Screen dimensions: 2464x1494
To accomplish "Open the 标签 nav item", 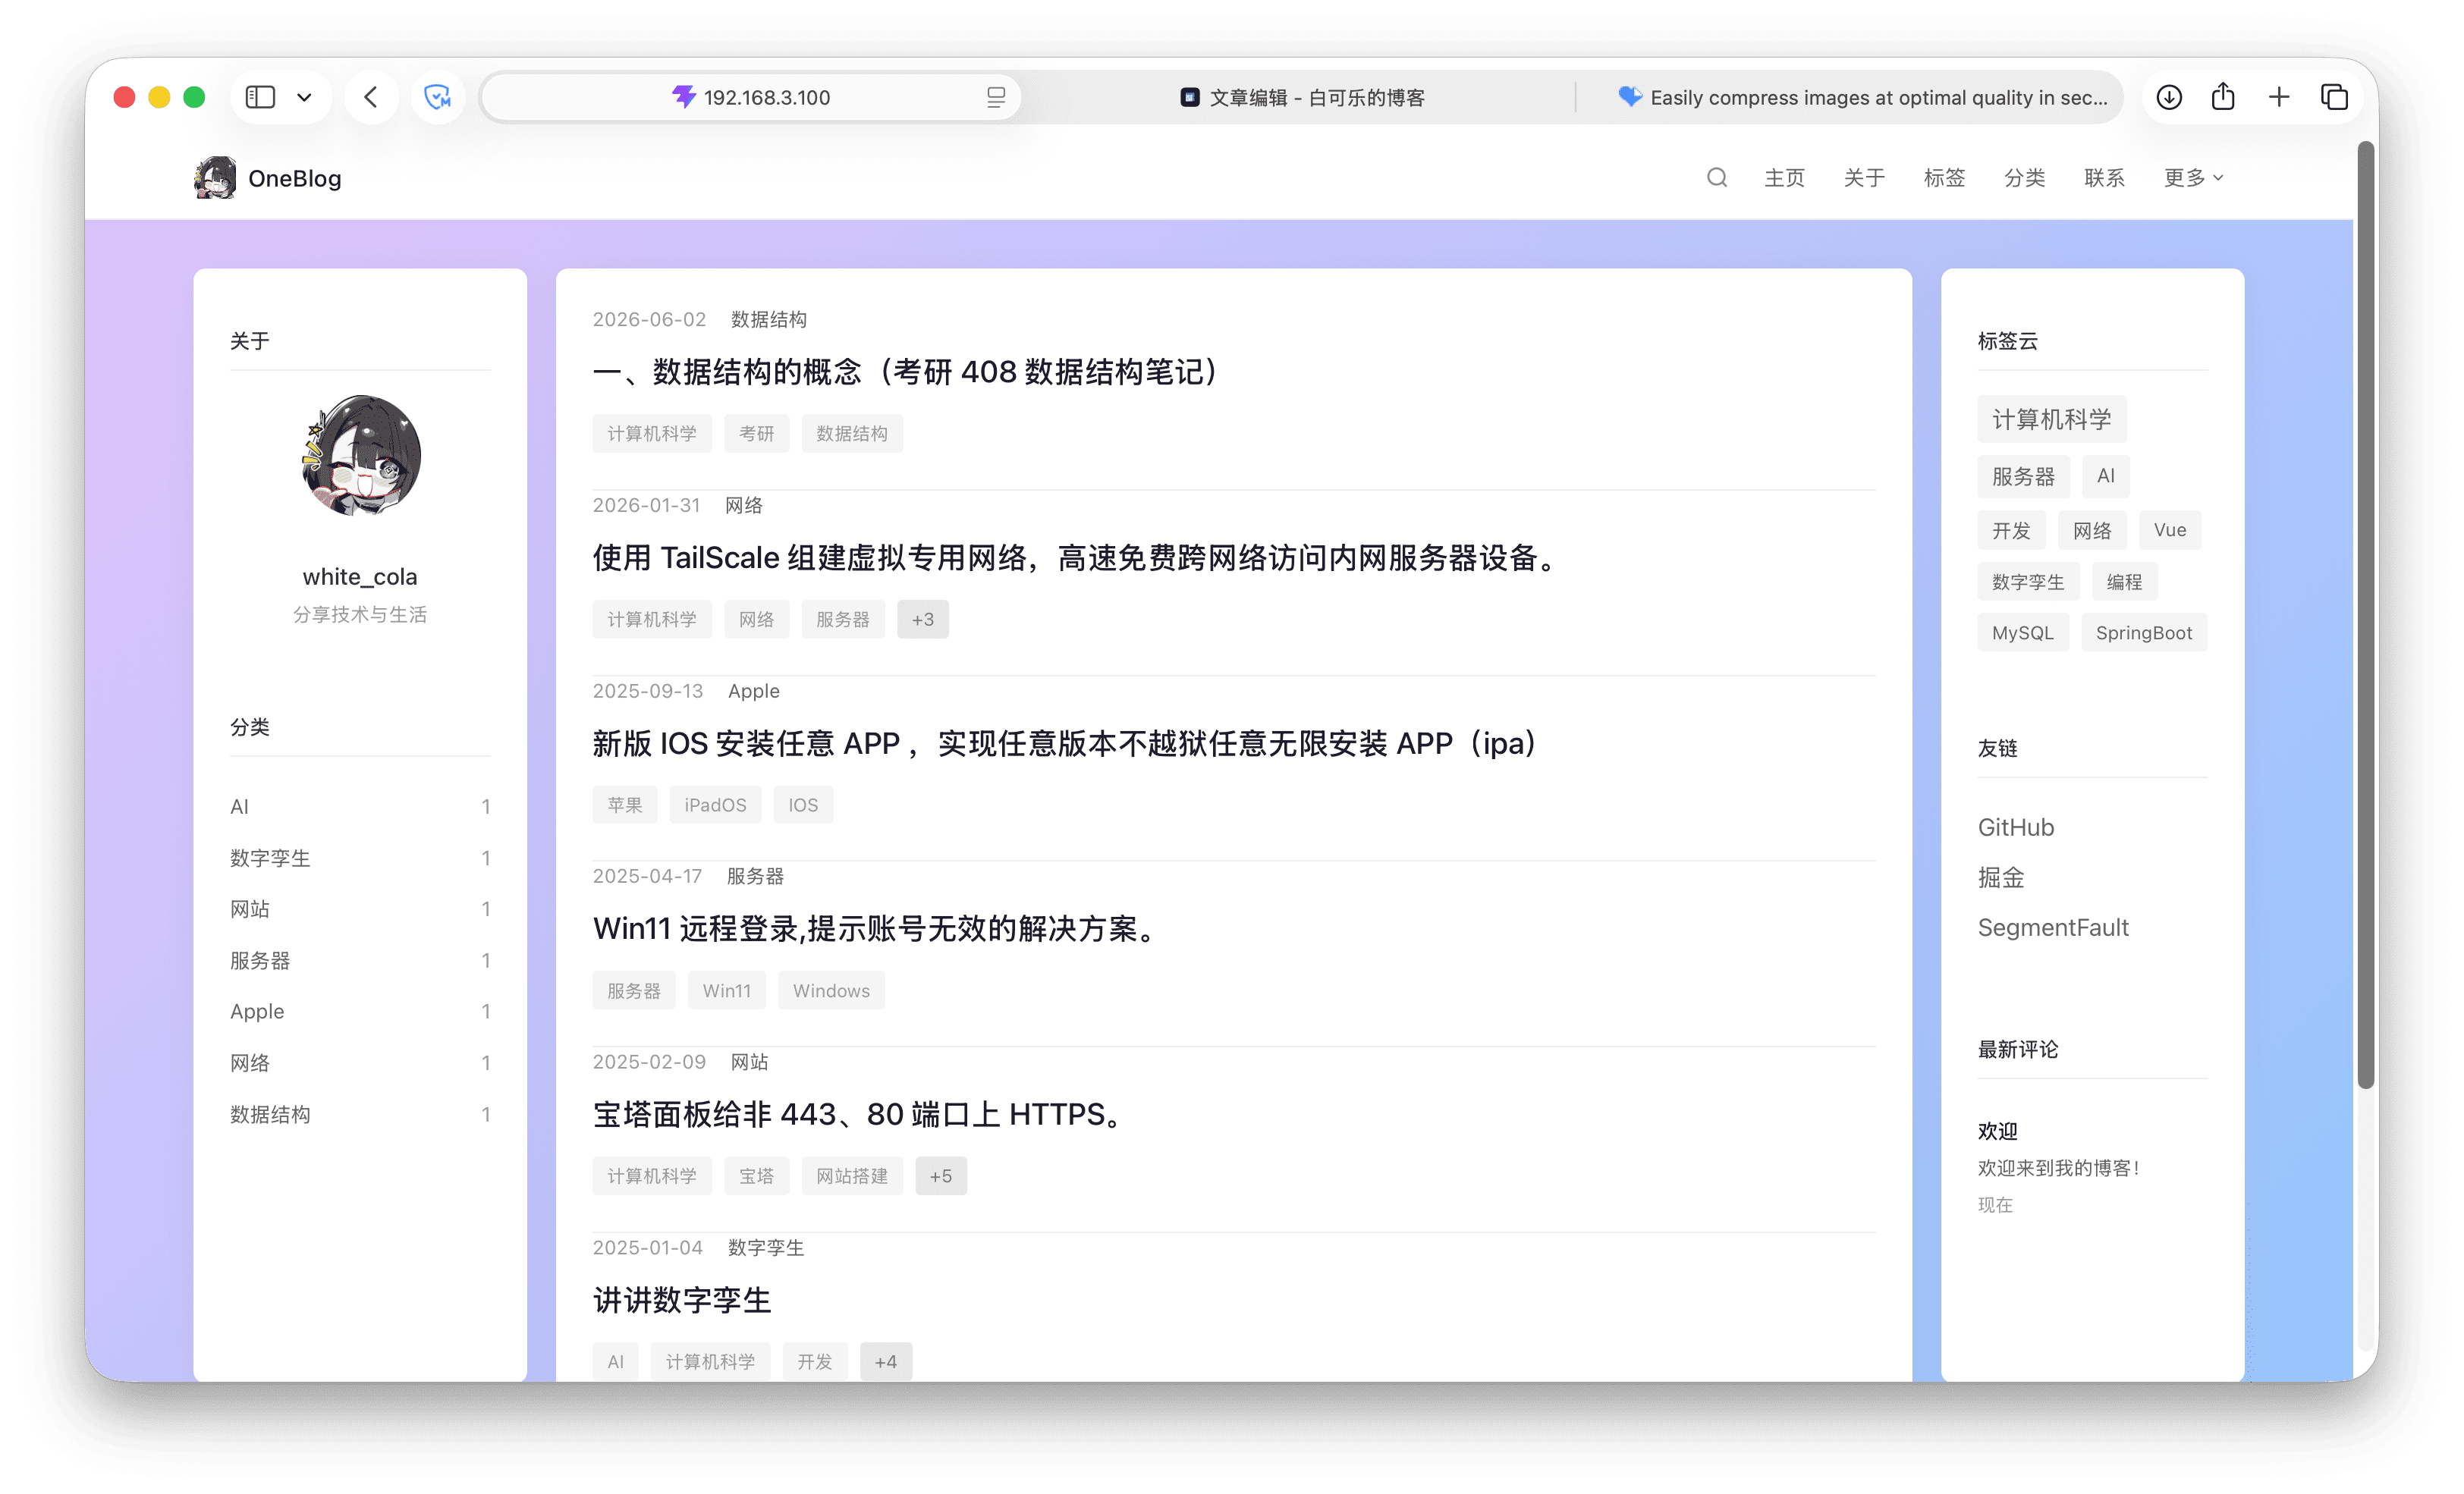I will click(1945, 178).
